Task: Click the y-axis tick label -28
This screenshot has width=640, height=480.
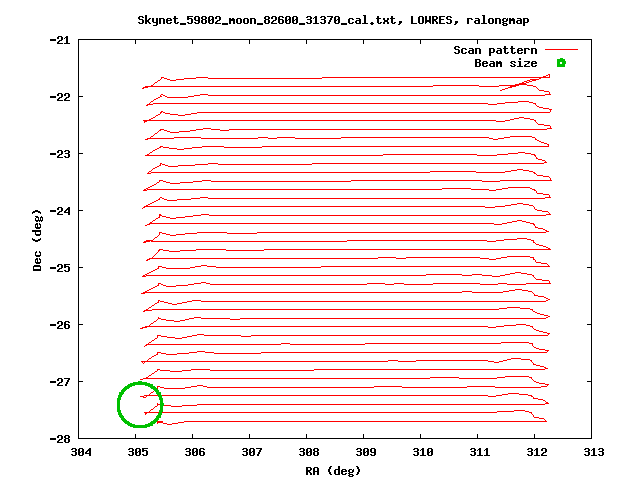Action: tap(60, 439)
